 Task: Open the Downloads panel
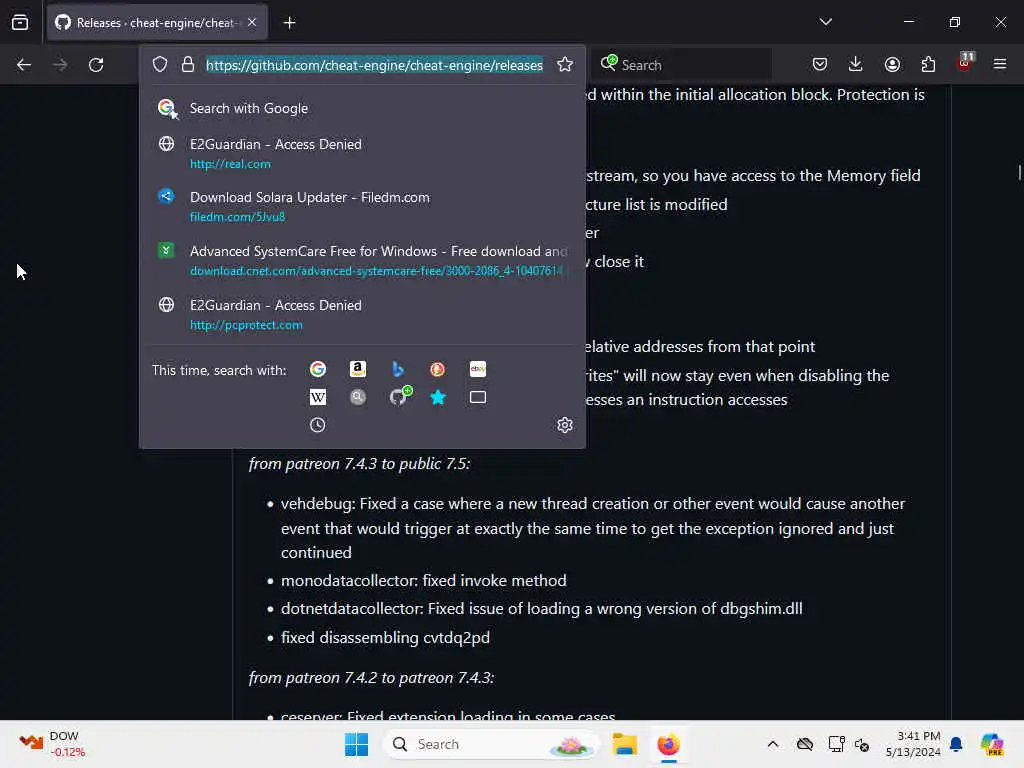856,65
